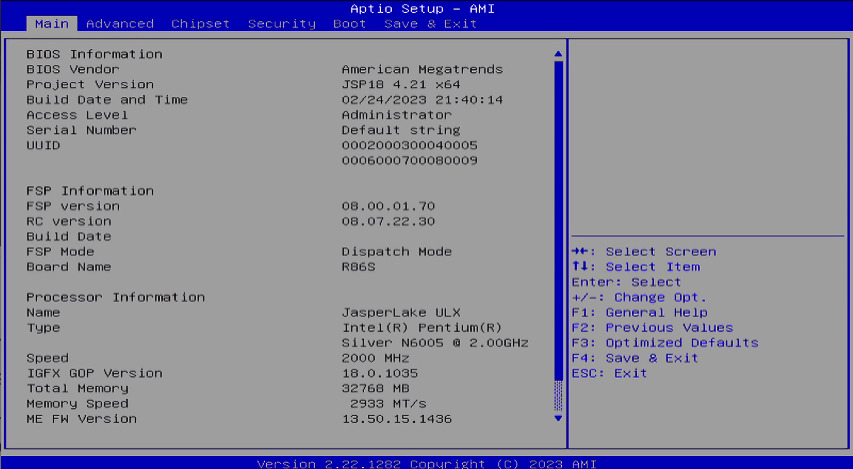
Task: Click UUID value 0002000300040005
Action: [410, 145]
